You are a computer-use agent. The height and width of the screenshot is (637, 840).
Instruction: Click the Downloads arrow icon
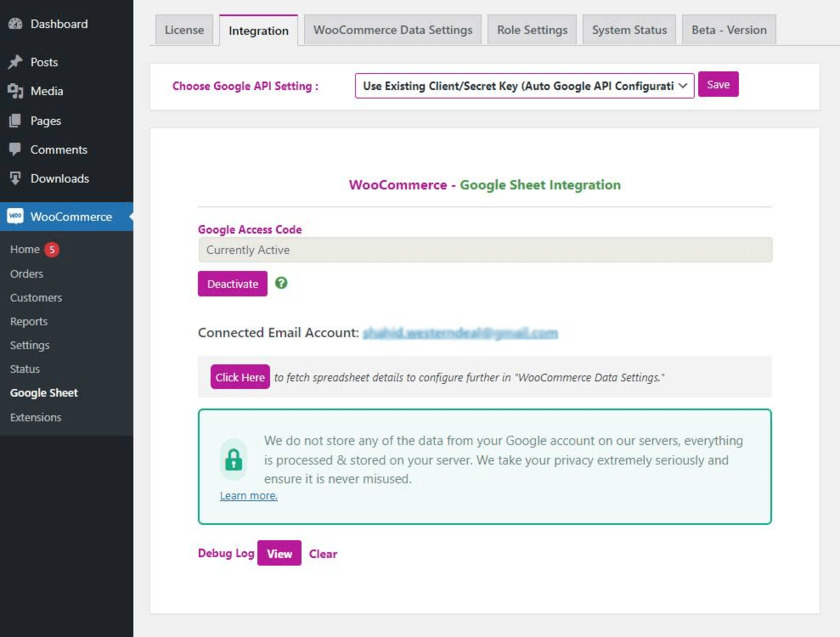(x=16, y=178)
